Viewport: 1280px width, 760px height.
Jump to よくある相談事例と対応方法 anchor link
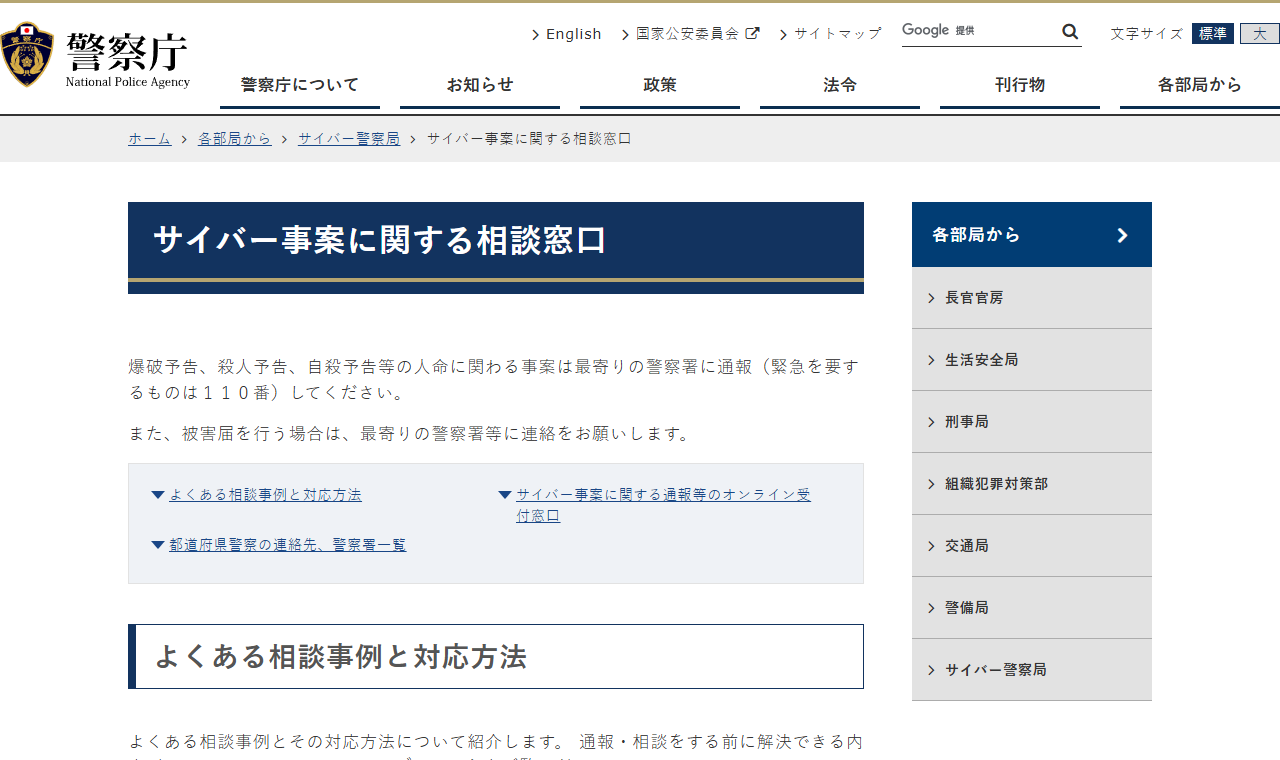pyautogui.click(x=265, y=495)
